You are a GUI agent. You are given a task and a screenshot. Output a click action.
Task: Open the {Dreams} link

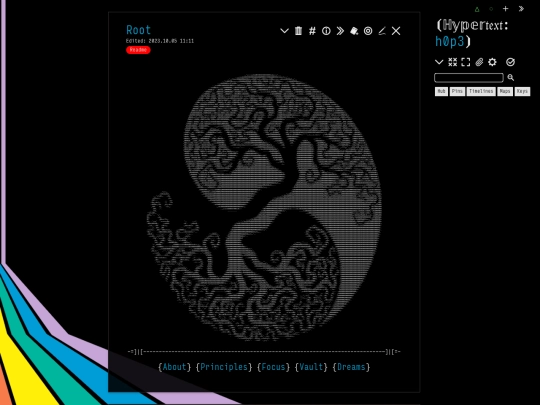(351, 367)
